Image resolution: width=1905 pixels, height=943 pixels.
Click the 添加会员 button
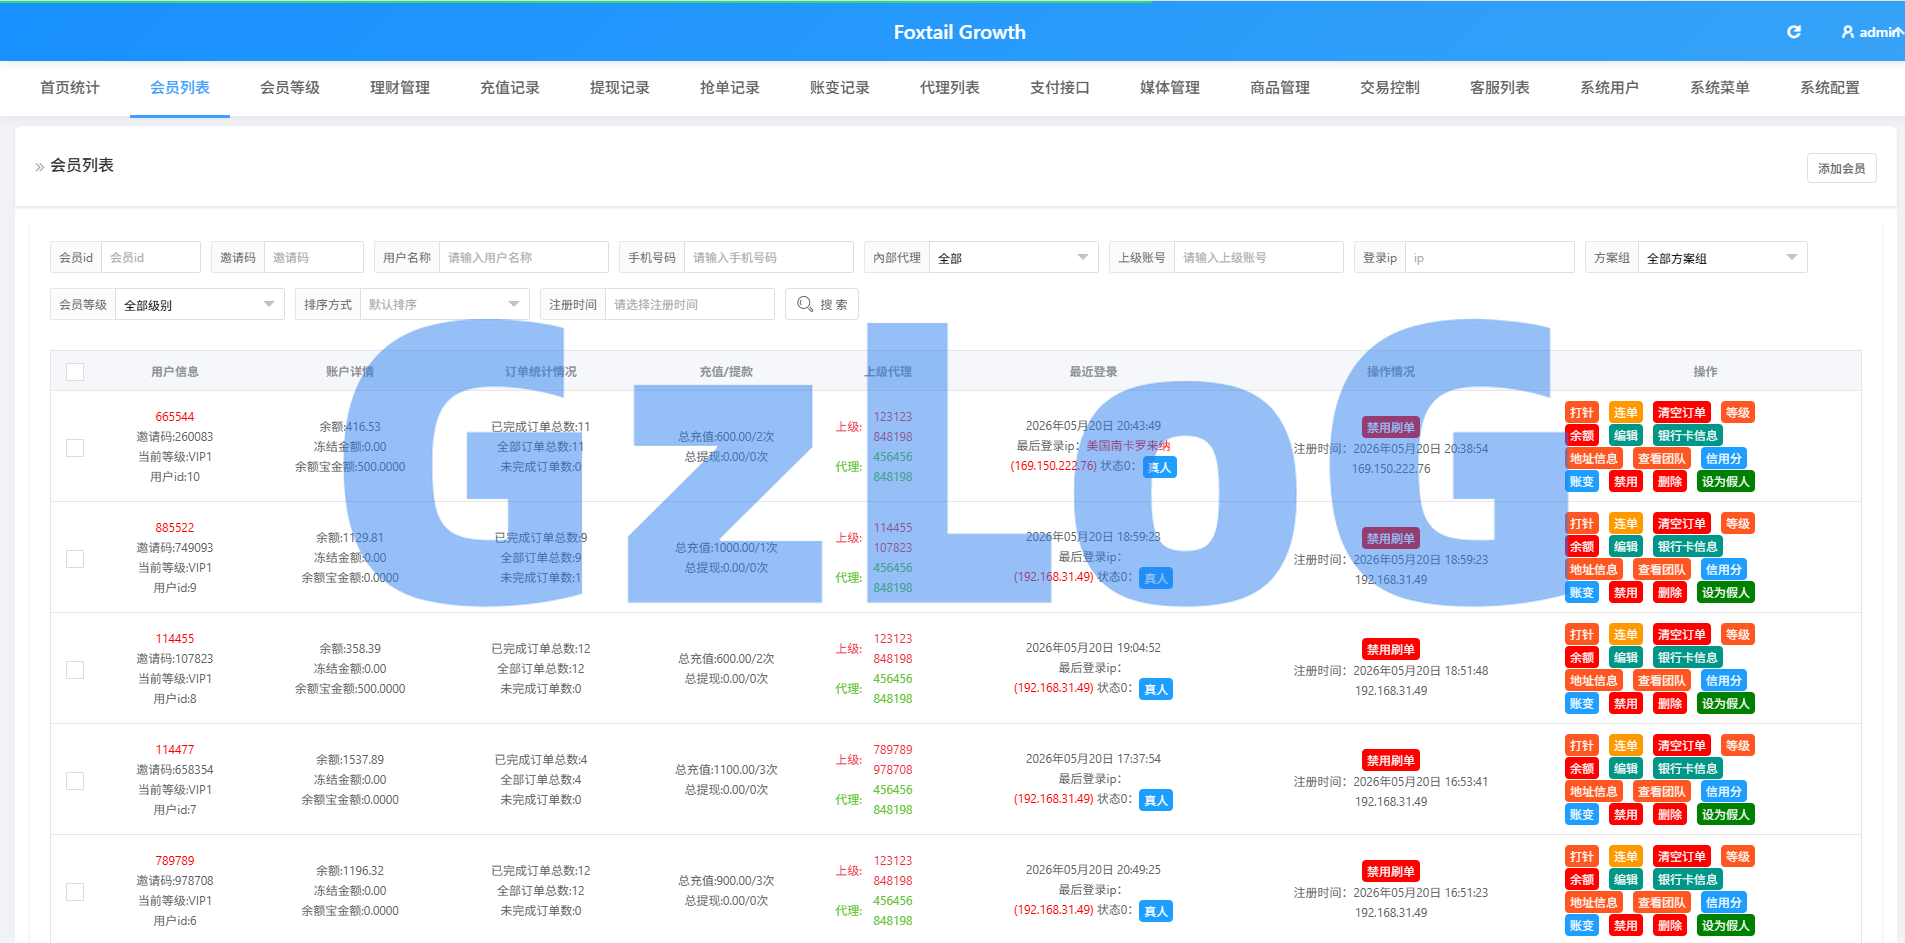(x=1842, y=168)
